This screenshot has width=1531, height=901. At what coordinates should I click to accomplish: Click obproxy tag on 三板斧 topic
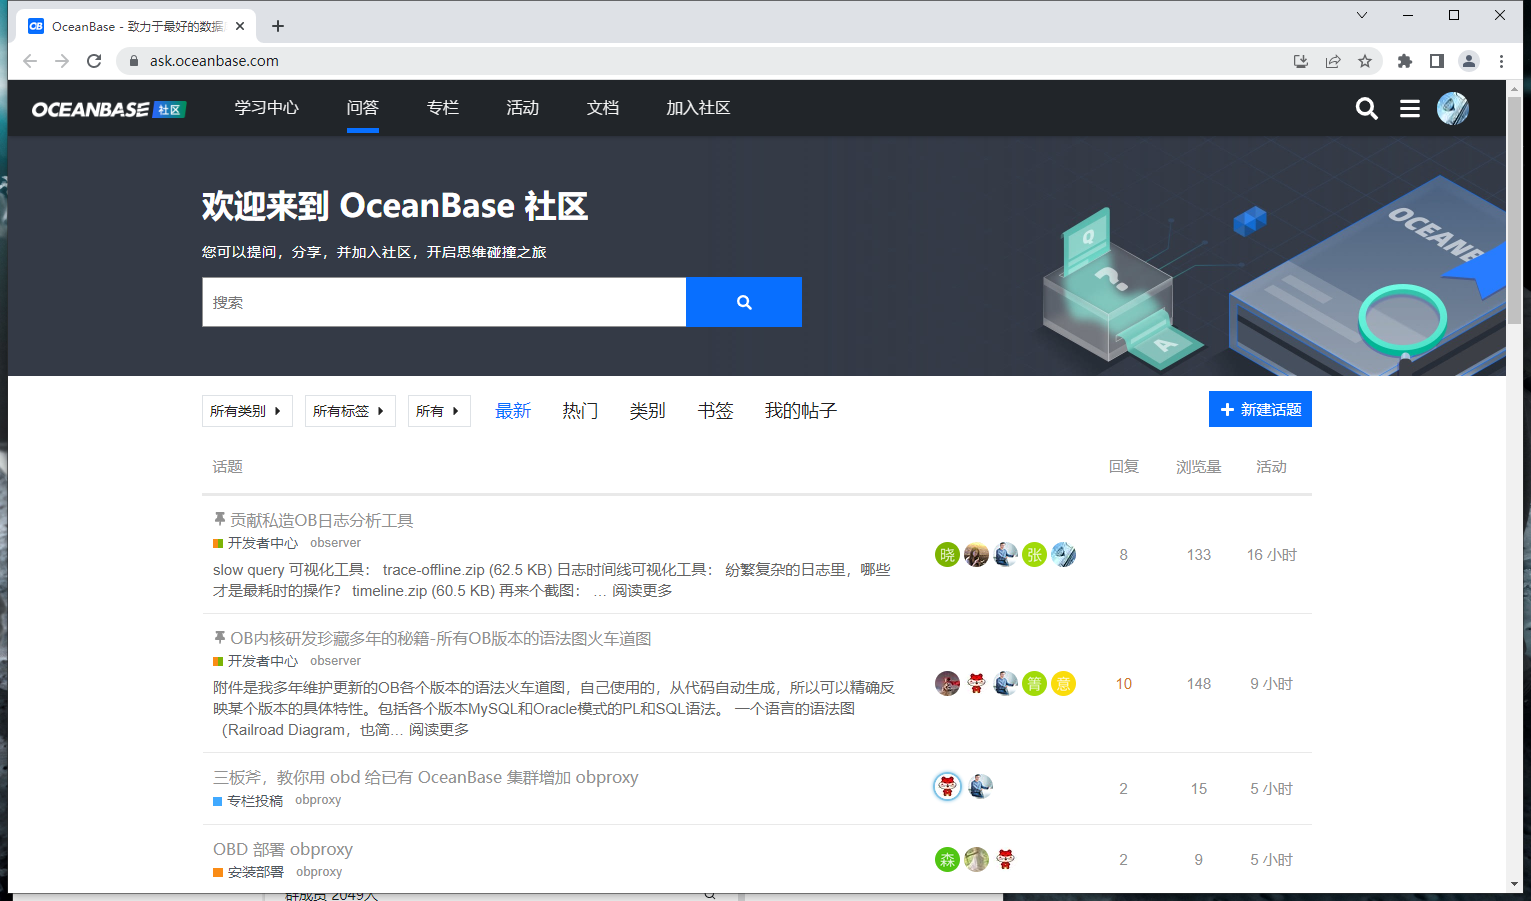pyautogui.click(x=318, y=800)
